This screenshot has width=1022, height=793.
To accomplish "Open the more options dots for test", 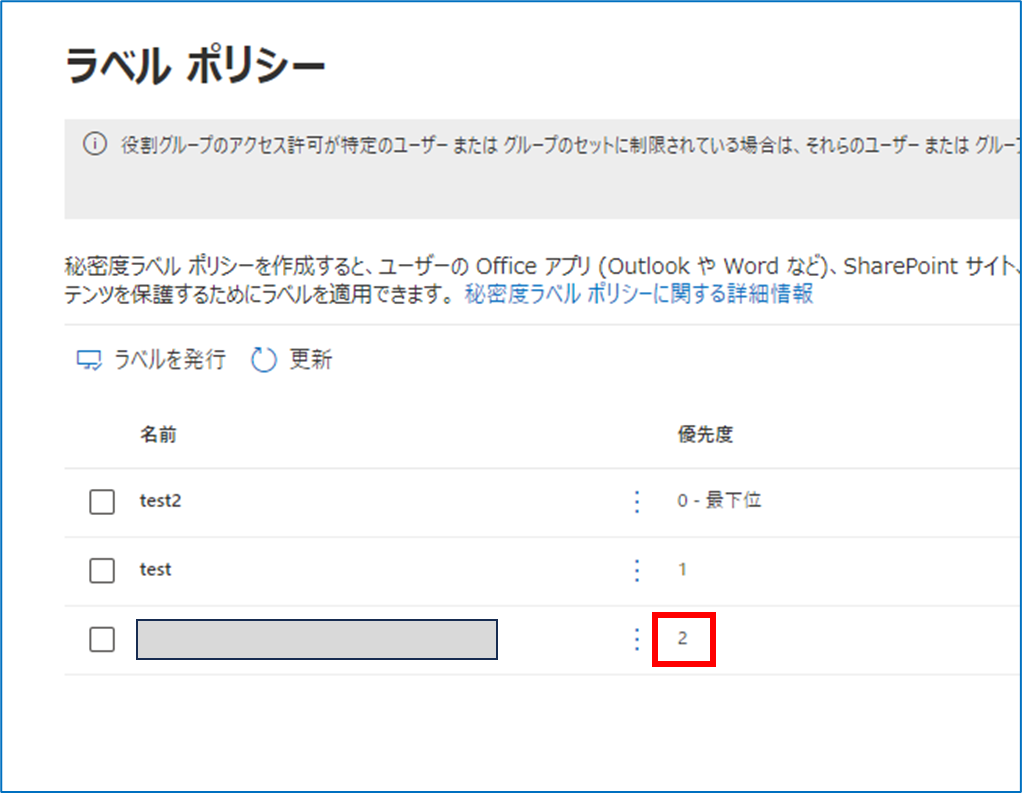I will point(637,570).
